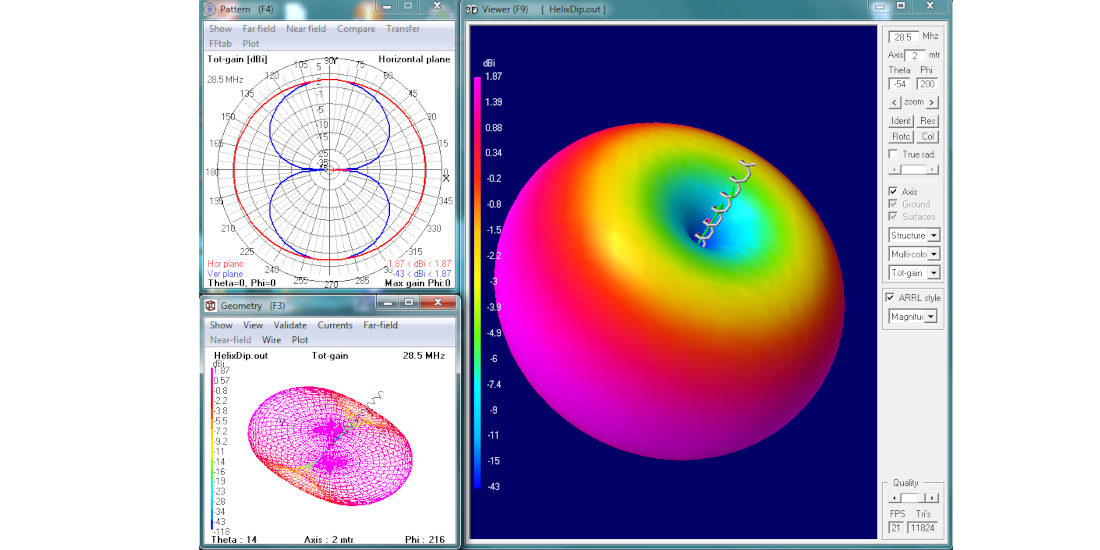Click the Pattern window title bar icon
Screen dimensions: 1100x550
[x=210, y=8]
